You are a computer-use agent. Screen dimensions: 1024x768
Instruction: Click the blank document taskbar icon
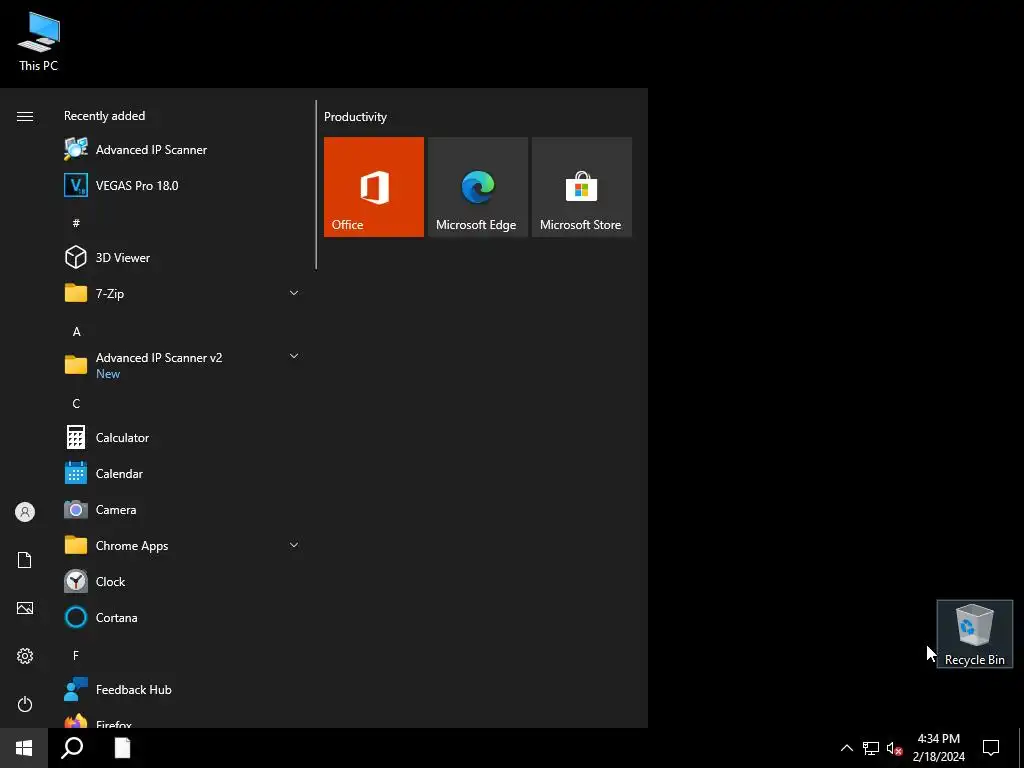tap(122, 748)
